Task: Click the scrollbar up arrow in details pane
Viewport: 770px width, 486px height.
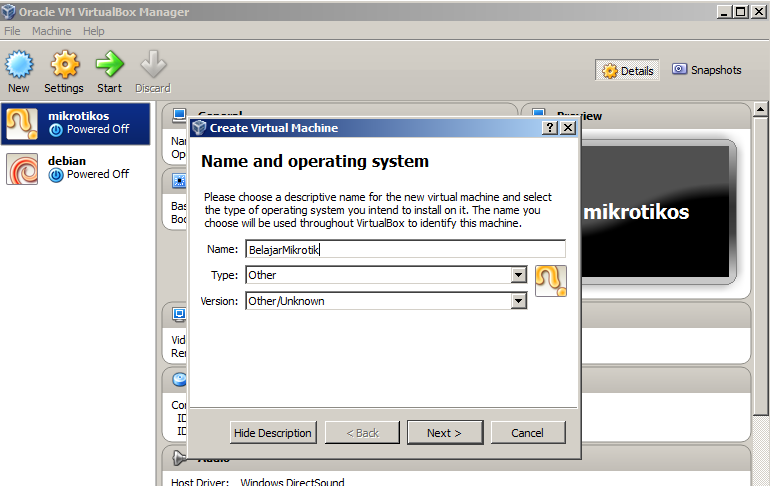Action: pos(760,109)
